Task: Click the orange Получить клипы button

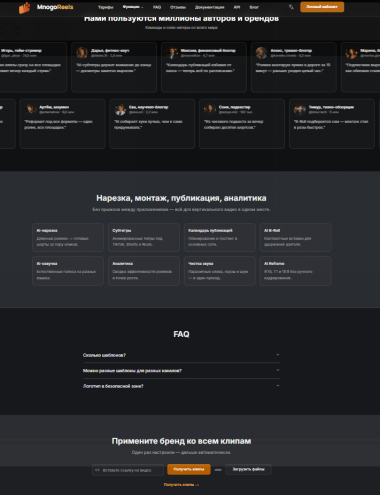Action: [189, 469]
